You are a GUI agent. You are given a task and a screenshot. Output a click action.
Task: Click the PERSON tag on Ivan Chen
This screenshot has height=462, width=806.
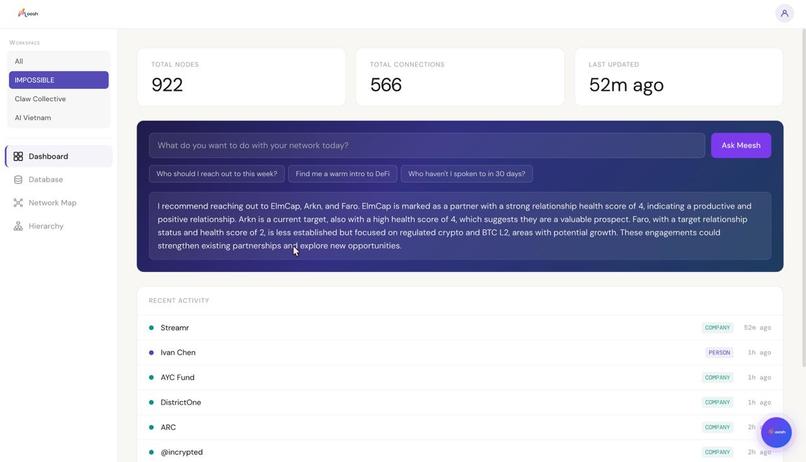pos(719,353)
